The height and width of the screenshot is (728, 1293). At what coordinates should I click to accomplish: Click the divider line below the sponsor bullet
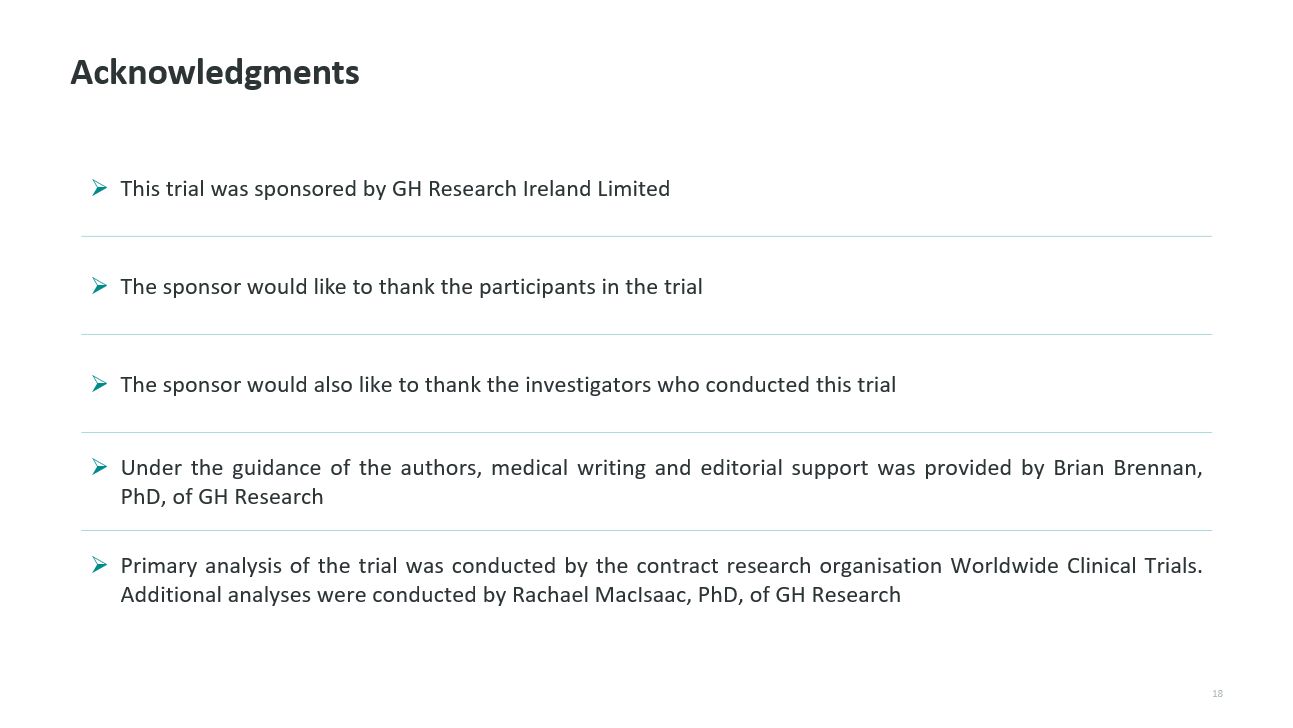646,237
